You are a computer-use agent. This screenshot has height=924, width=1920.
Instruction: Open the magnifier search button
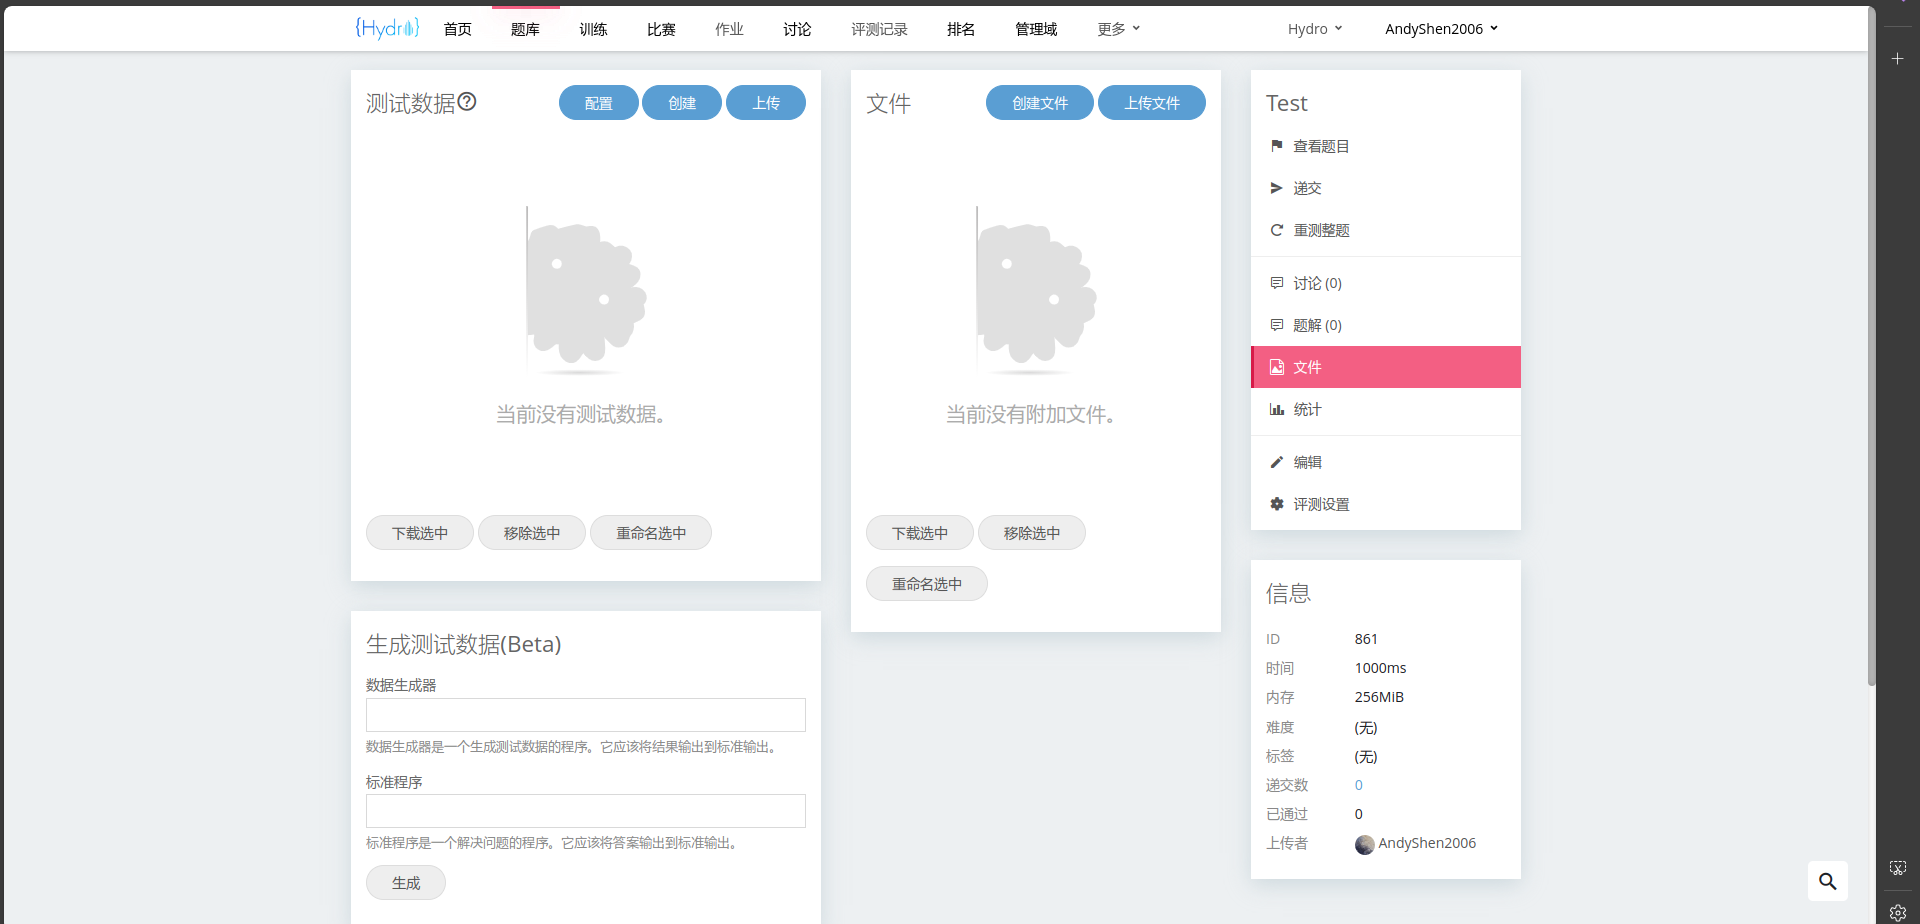coord(1827,881)
